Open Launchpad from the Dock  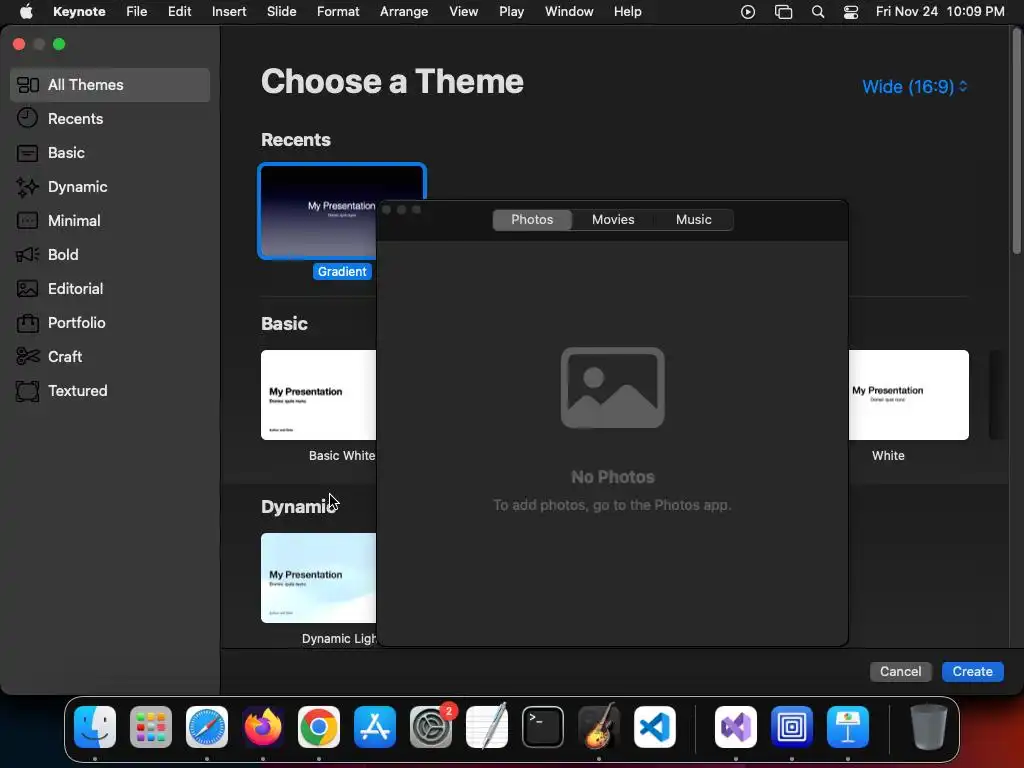pyautogui.click(x=151, y=727)
